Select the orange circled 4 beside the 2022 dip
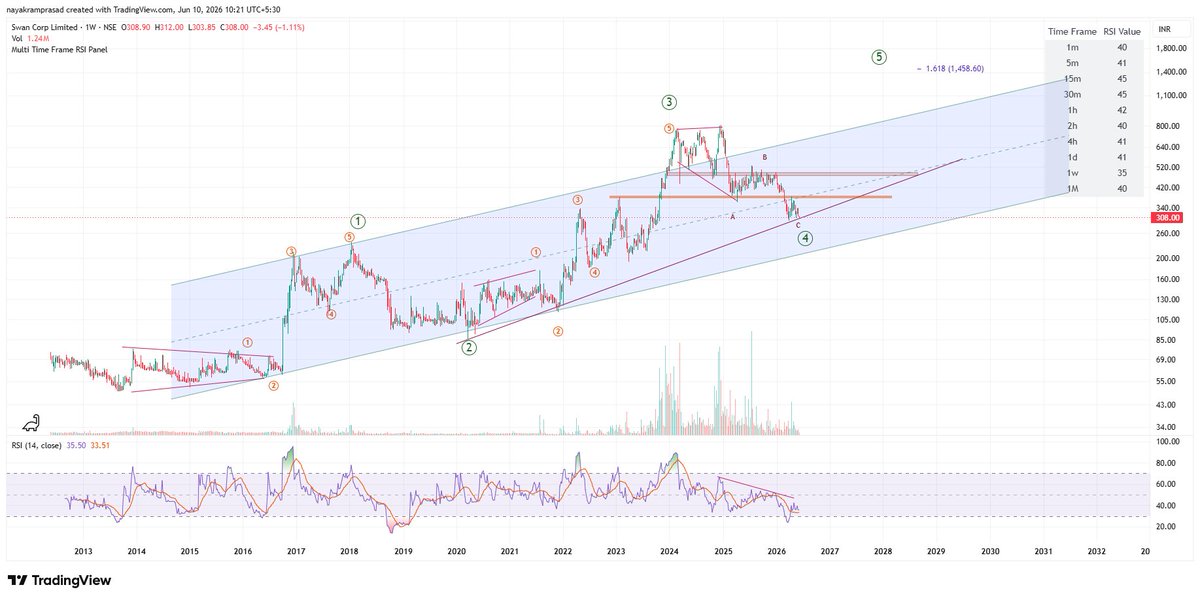This screenshot has height=600, width=1200. click(594, 272)
